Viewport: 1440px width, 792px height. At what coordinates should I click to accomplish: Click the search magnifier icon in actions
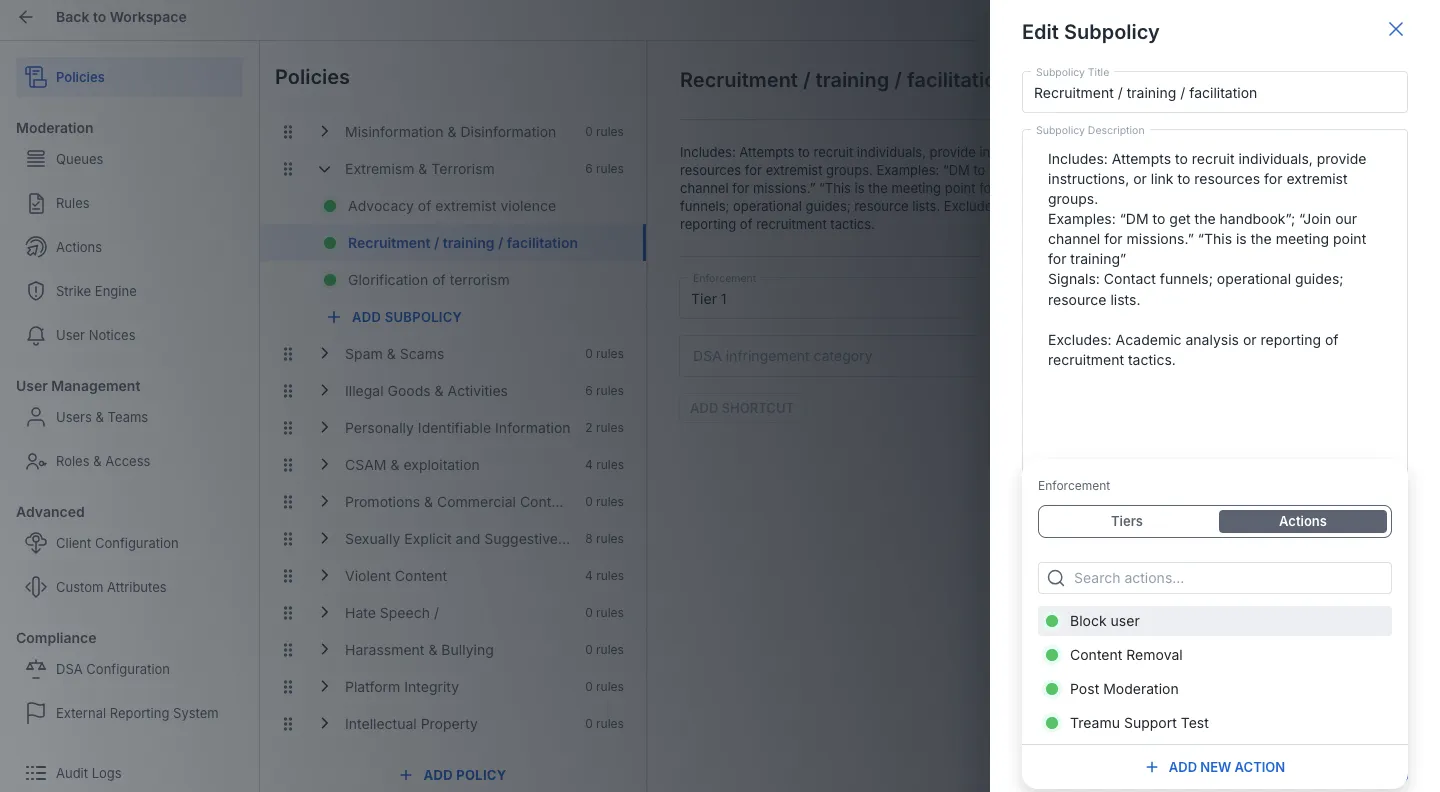pyautogui.click(x=1056, y=578)
